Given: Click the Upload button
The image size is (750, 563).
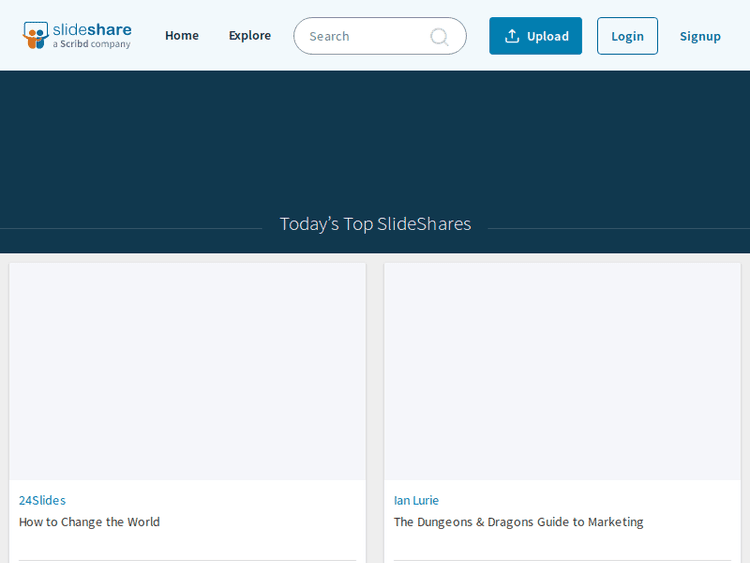Looking at the screenshot, I should [x=536, y=36].
